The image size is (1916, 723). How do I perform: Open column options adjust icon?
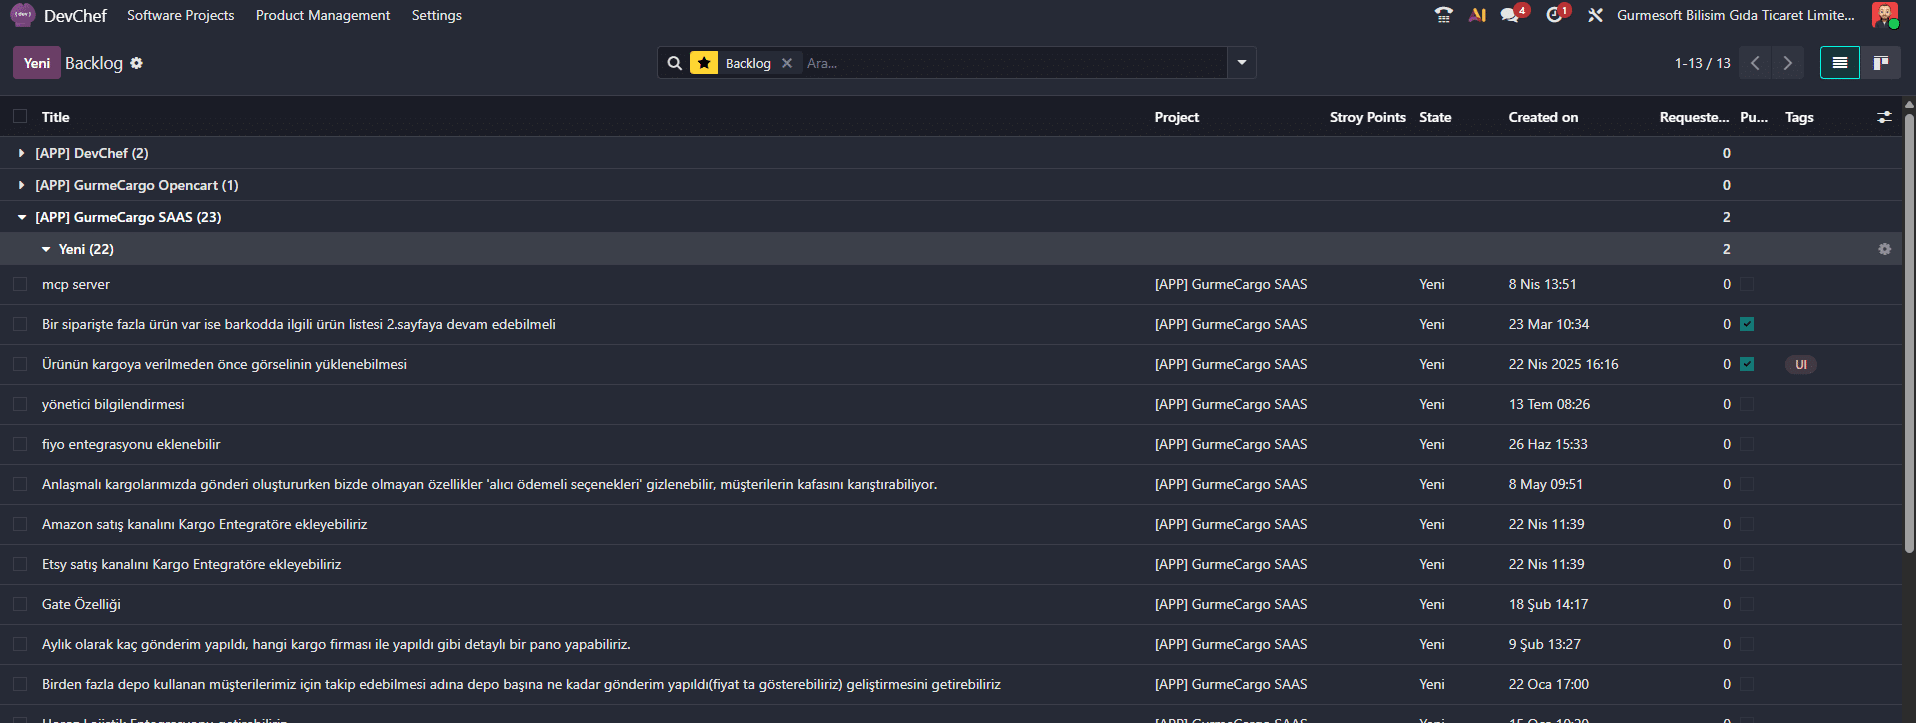1884,117
